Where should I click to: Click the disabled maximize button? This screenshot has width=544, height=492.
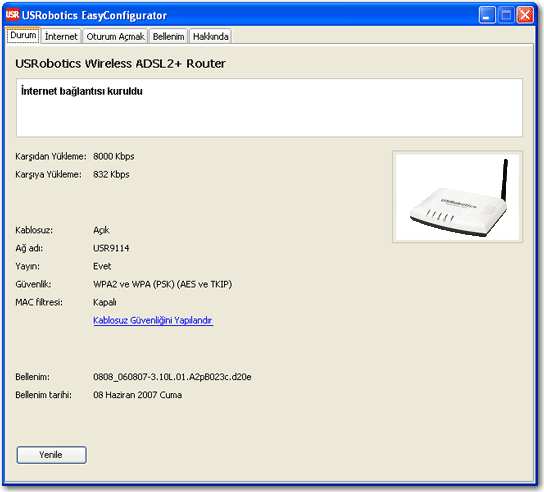tap(506, 15)
